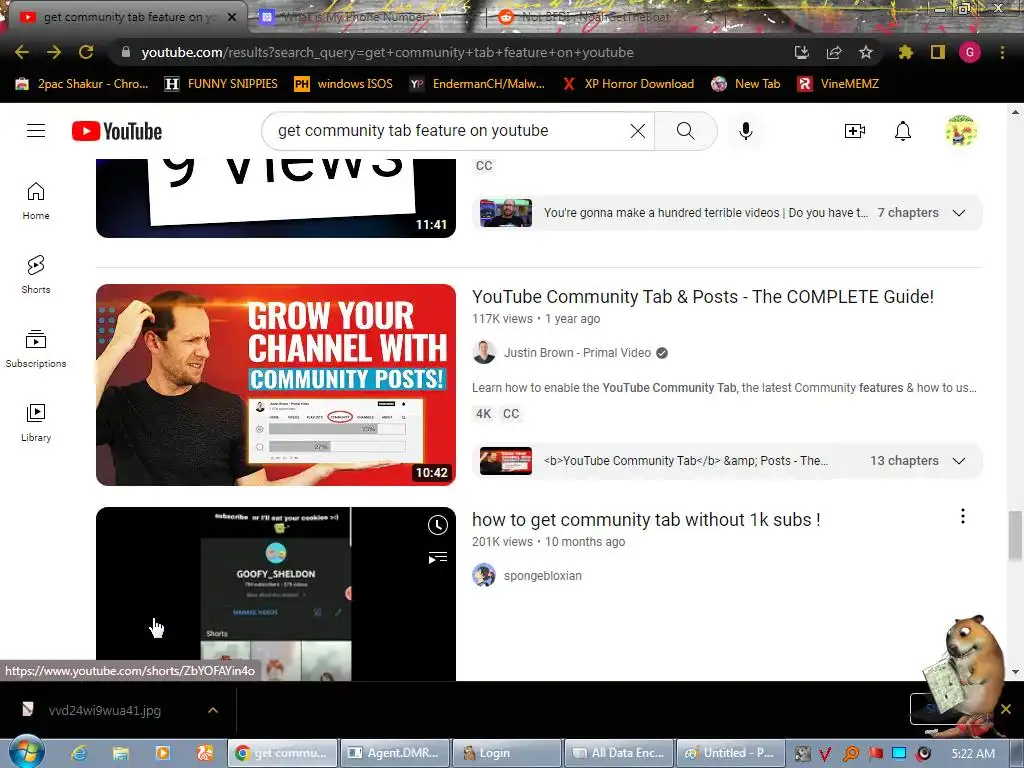Open VineMEMZ bookmark
Screen dimensions: 1024x768
click(839, 84)
